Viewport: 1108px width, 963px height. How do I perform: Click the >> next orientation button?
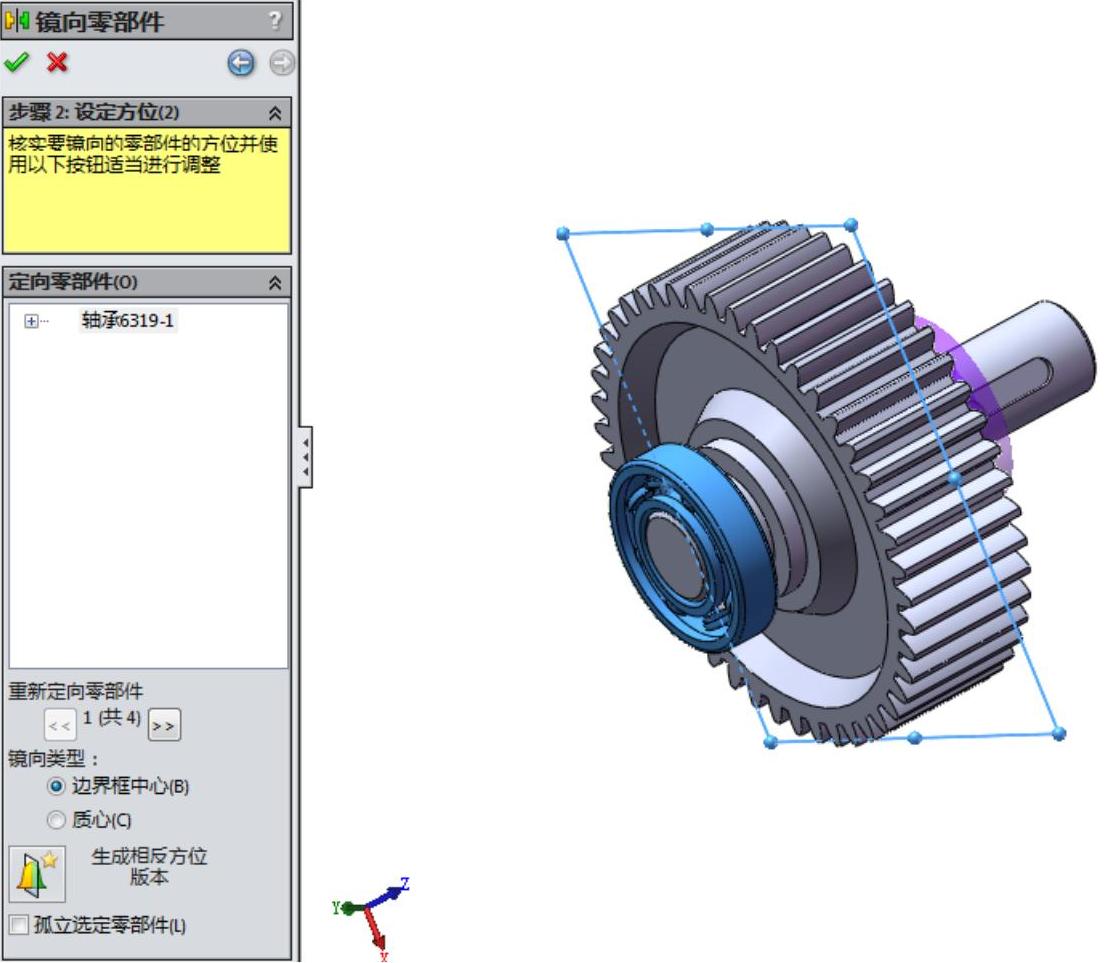pyautogui.click(x=164, y=725)
